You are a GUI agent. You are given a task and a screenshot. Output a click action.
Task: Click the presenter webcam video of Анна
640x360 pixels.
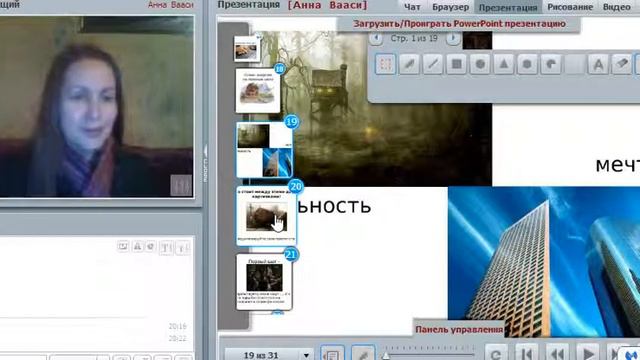96,107
